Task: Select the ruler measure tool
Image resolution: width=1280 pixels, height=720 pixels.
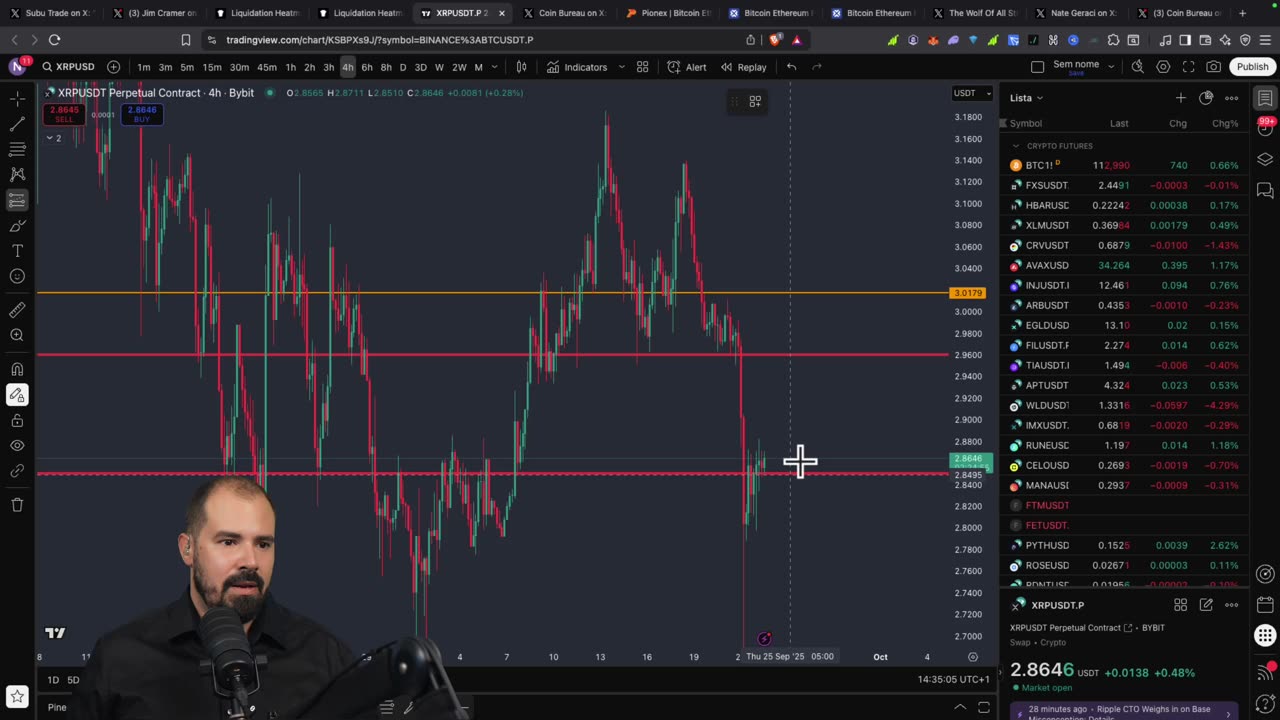Action: coord(17,310)
